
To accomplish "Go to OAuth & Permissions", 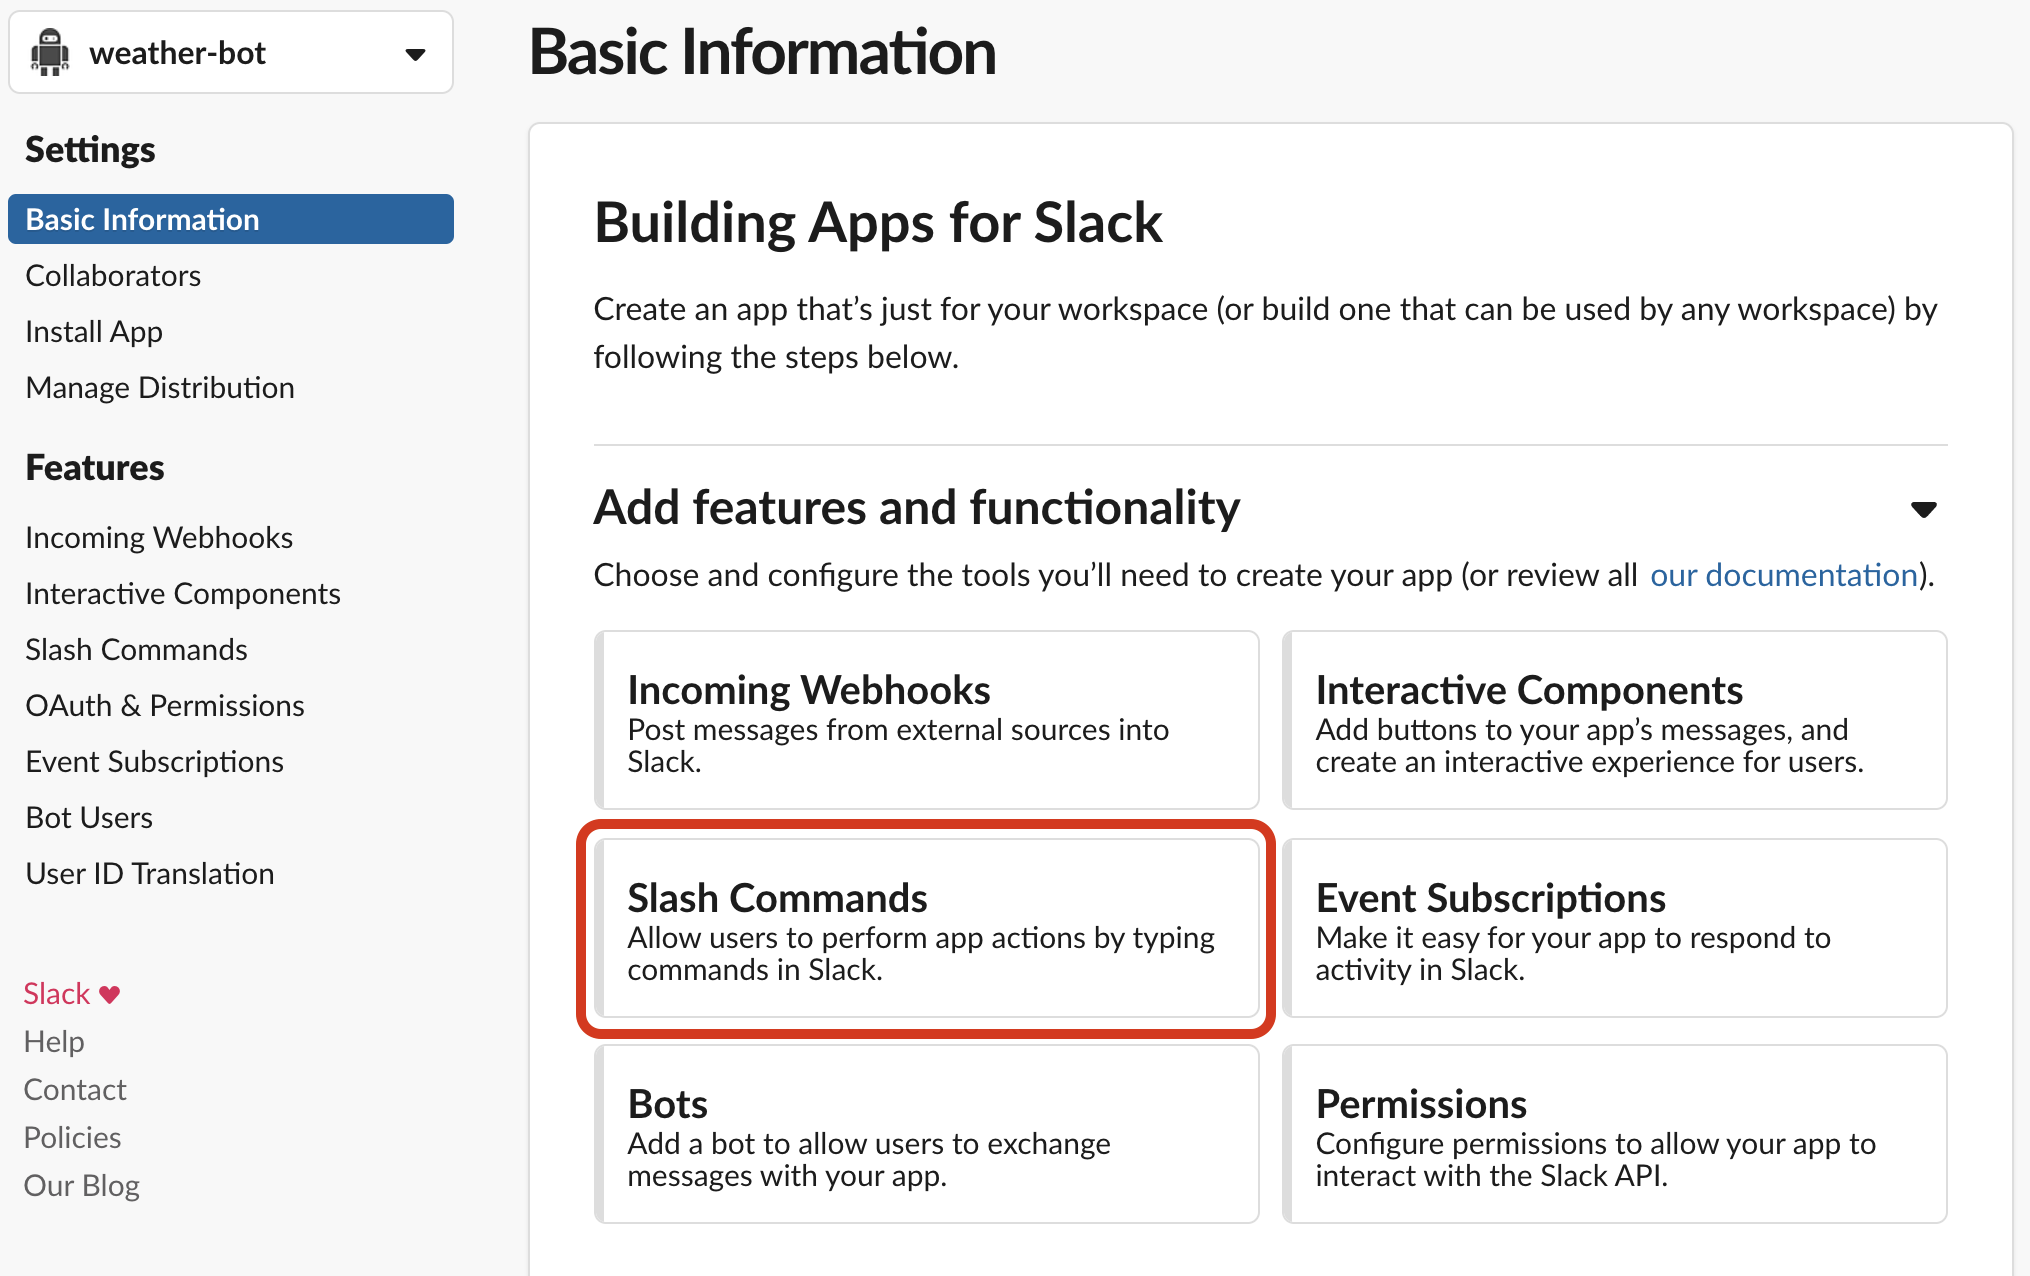I will coord(164,705).
